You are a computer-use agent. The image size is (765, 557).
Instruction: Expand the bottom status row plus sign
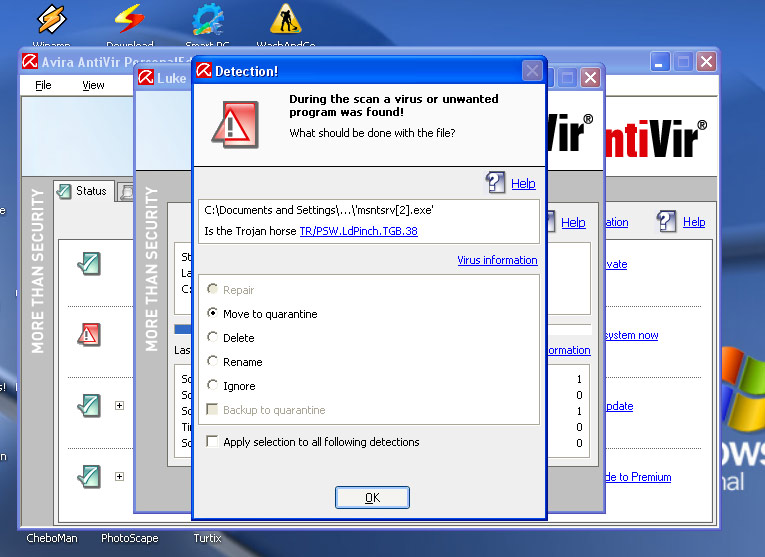tap(120, 477)
